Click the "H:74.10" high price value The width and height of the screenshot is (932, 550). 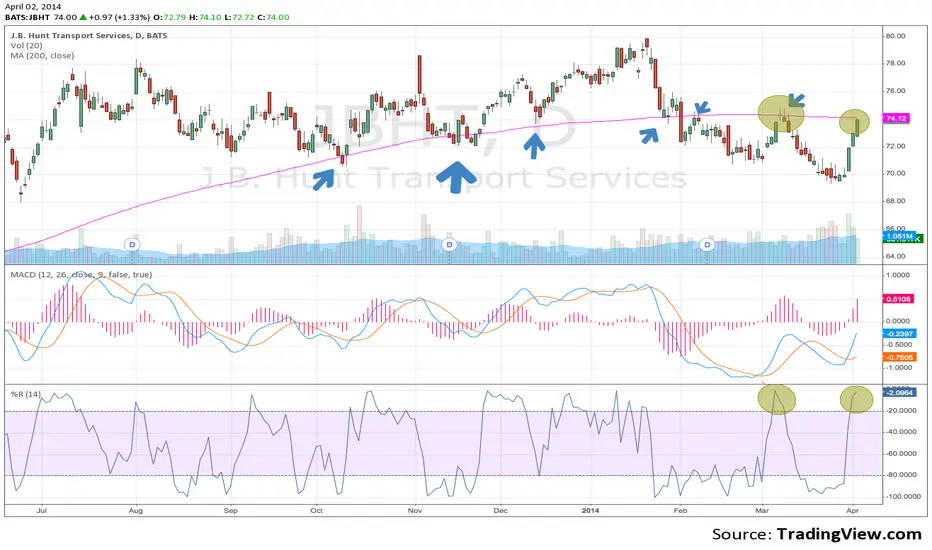click(x=205, y=17)
